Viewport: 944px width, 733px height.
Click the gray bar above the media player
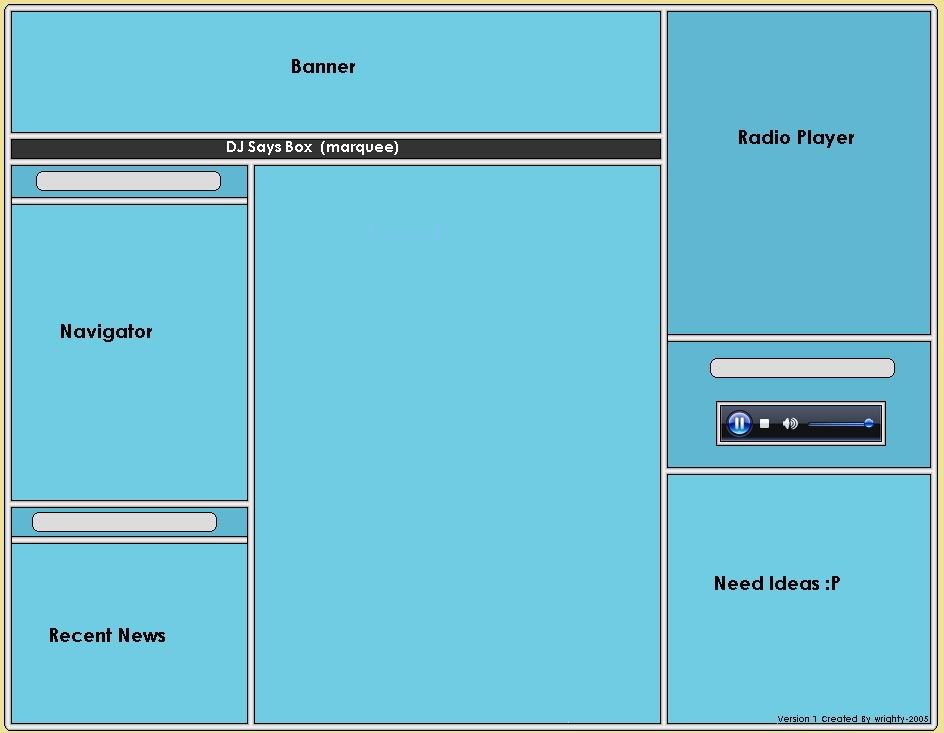pos(801,368)
